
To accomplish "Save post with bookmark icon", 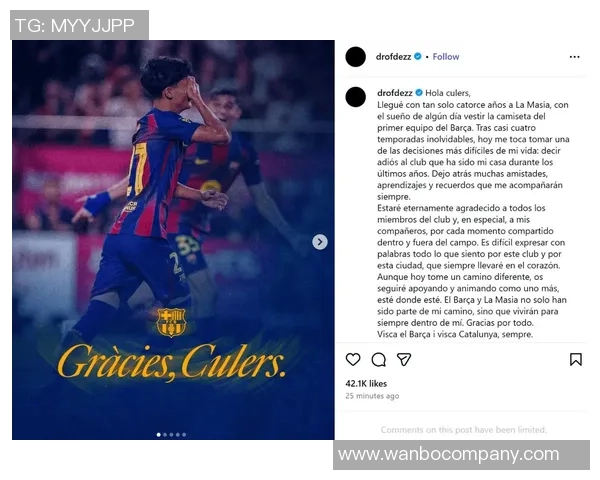I will coord(576,359).
